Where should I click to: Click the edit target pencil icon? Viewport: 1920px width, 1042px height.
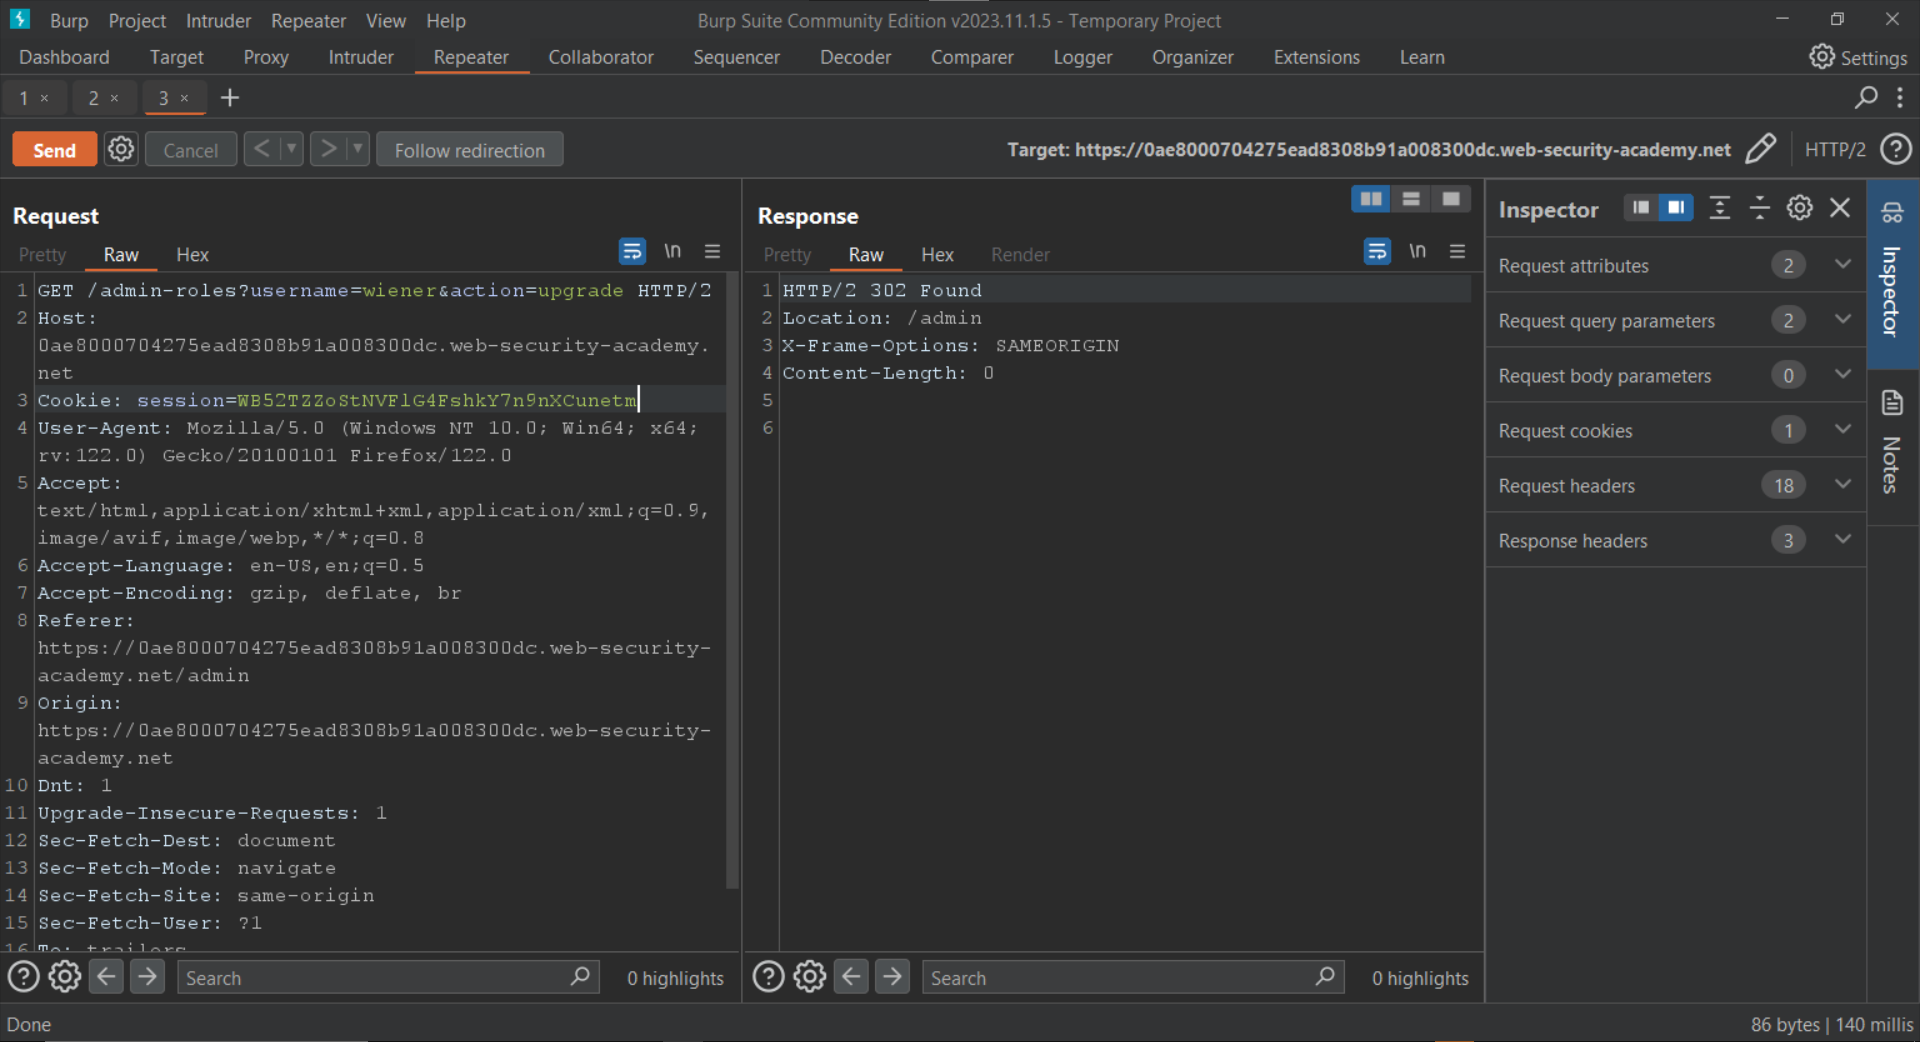click(1760, 149)
